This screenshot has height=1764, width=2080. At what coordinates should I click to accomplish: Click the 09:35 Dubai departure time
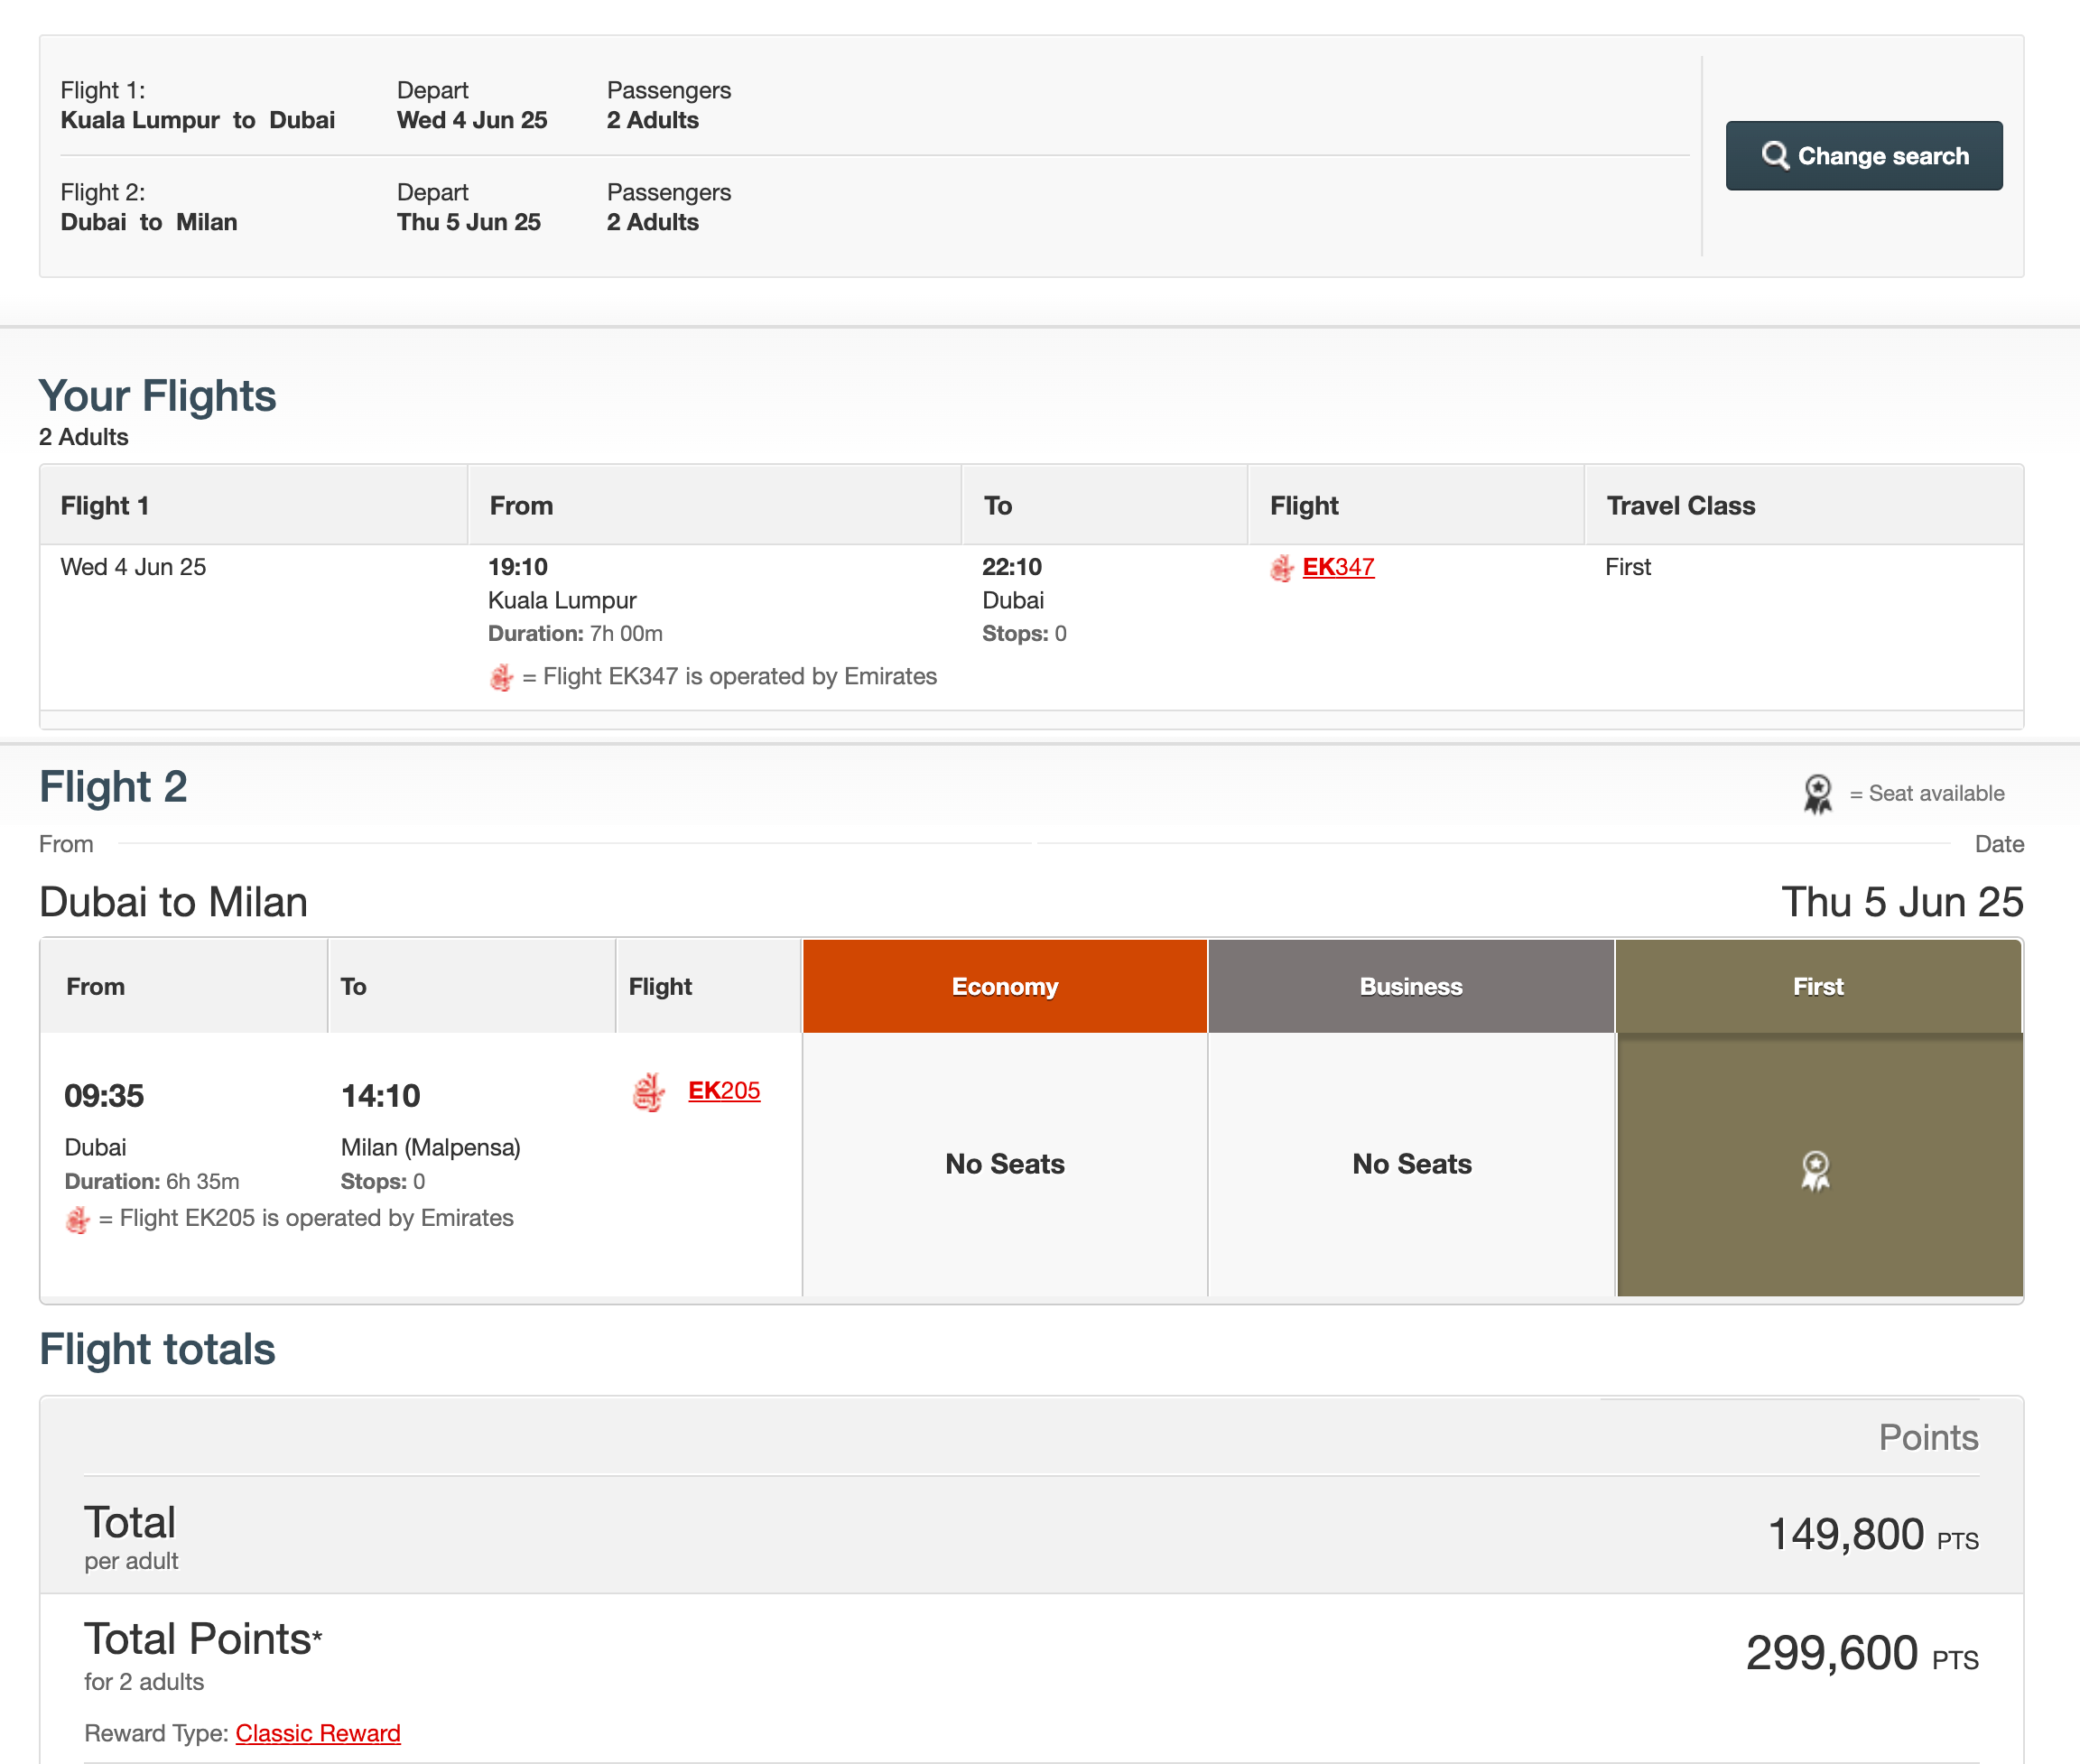pos(104,1096)
